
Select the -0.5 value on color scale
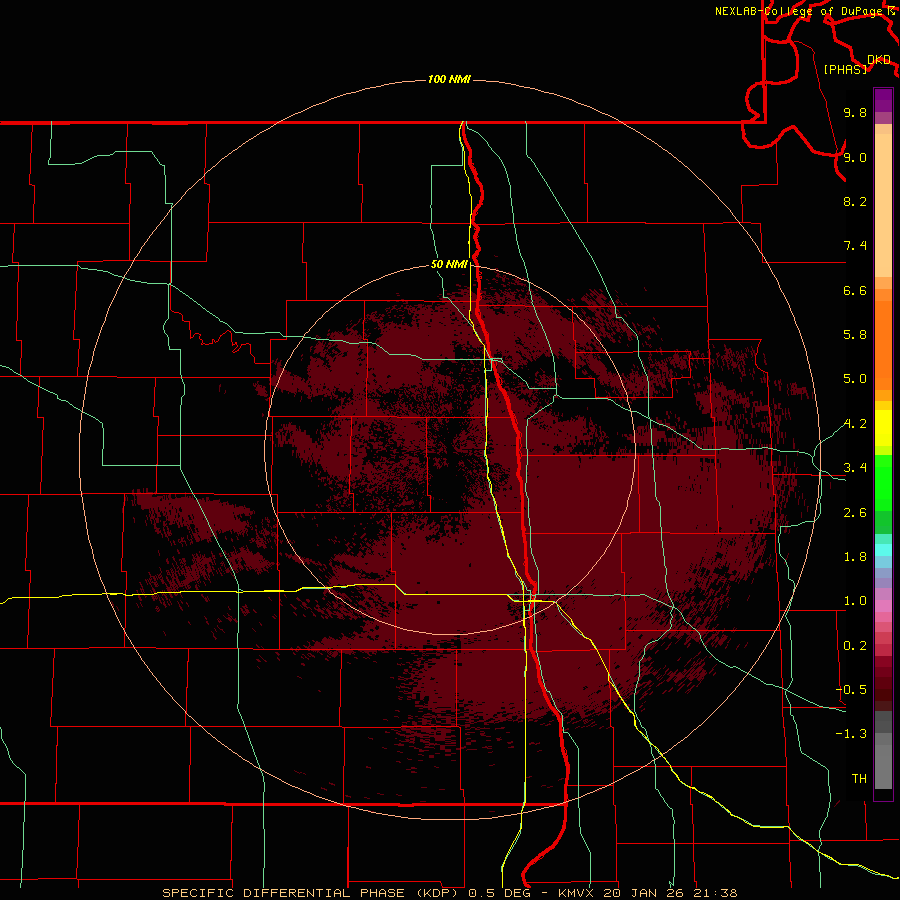[851, 690]
